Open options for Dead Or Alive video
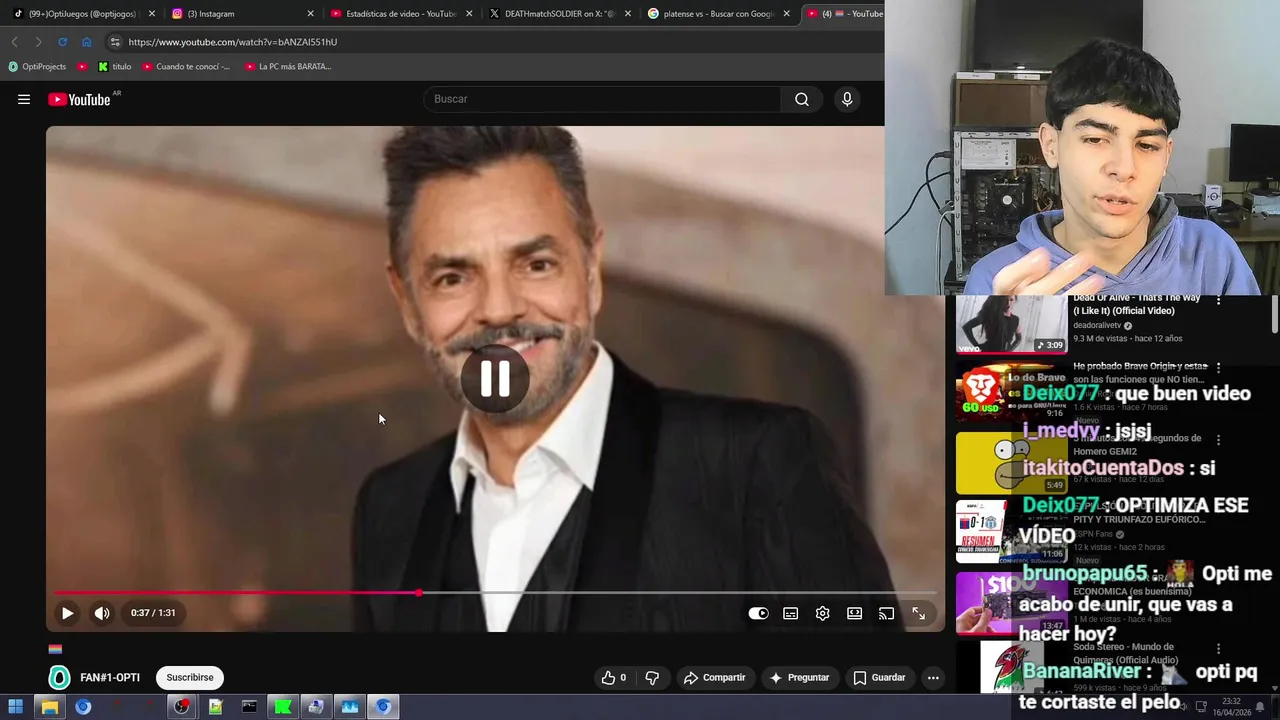 [x=1218, y=299]
